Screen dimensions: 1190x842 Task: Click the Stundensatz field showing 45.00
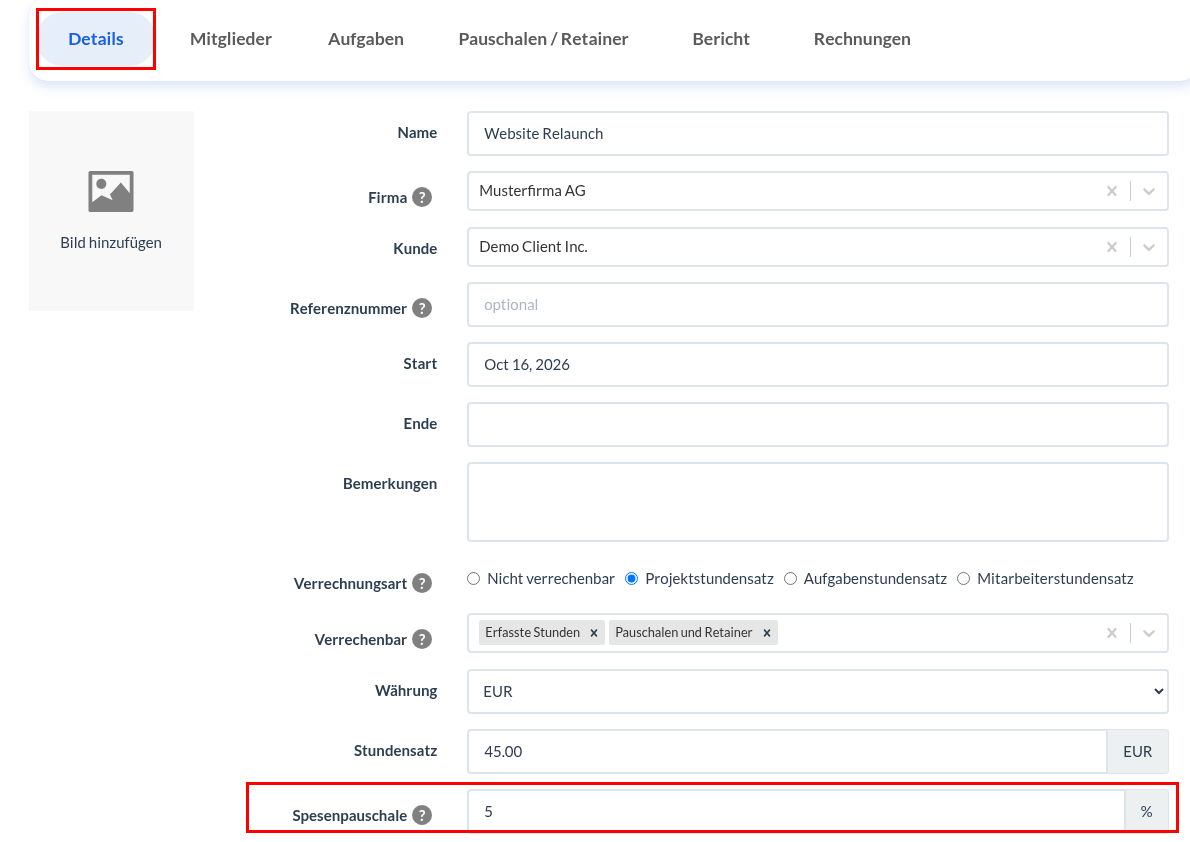[x=787, y=752]
